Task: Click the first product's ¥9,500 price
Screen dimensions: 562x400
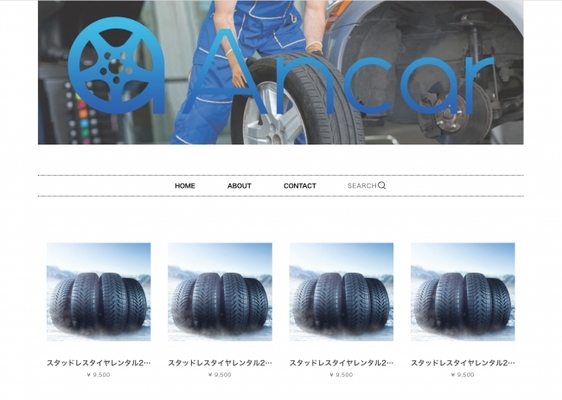Action: [99, 375]
